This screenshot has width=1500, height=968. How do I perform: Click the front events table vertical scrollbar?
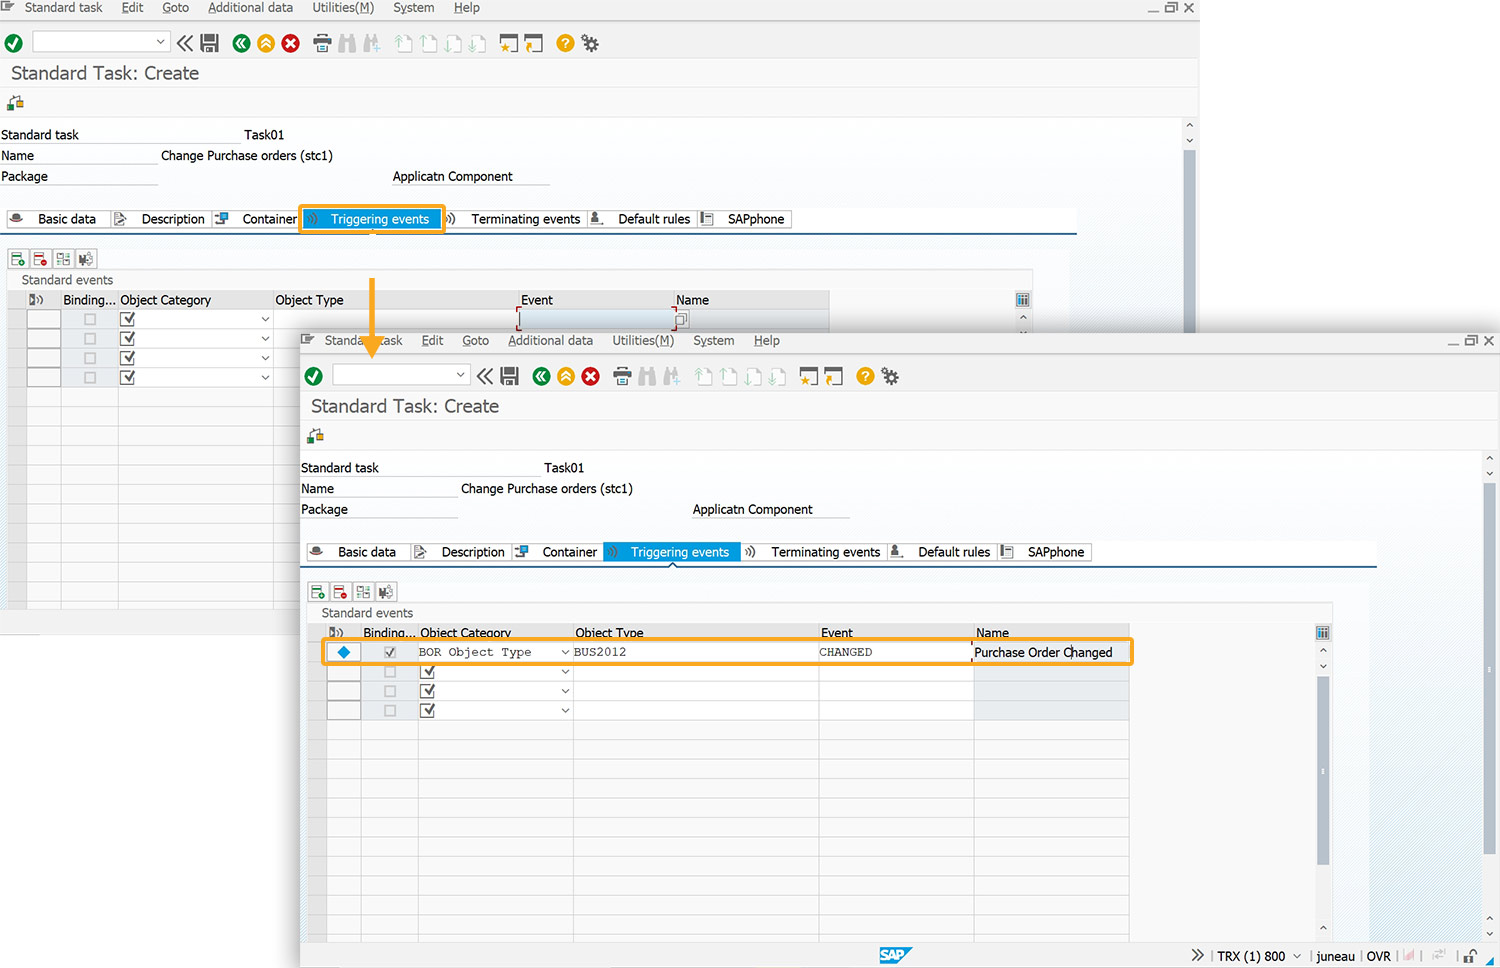click(1323, 770)
